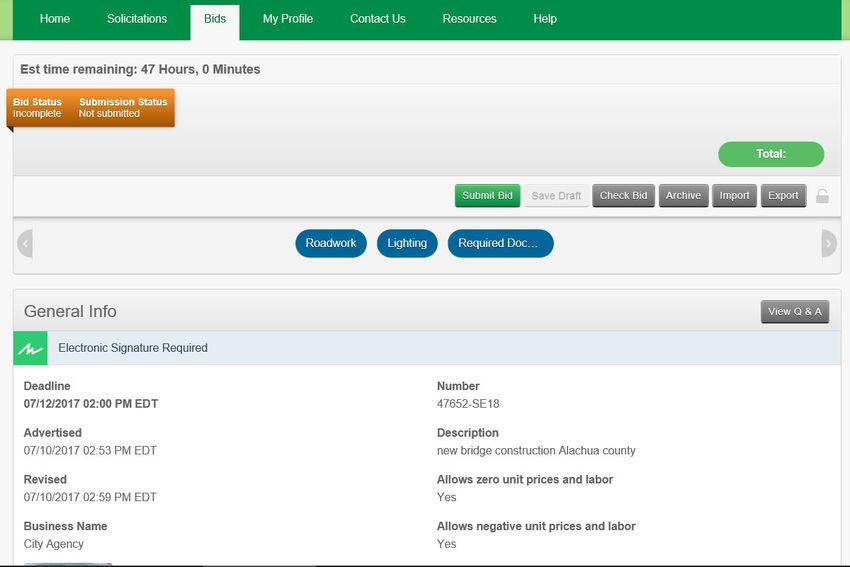Click the Archive button
The width and height of the screenshot is (850, 567).
pyautogui.click(x=684, y=196)
